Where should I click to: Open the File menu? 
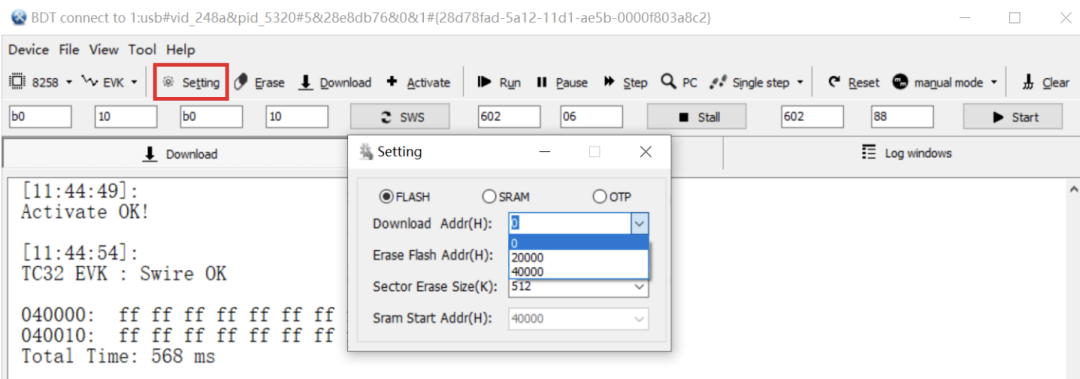pos(69,50)
